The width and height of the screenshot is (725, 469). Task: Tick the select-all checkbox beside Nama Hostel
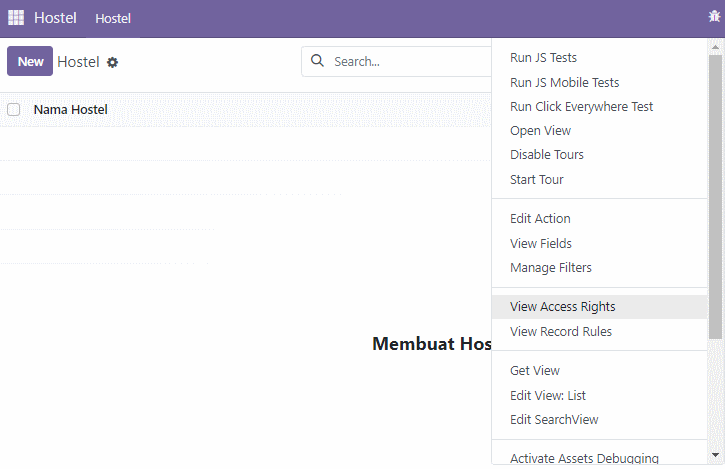pos(13,110)
